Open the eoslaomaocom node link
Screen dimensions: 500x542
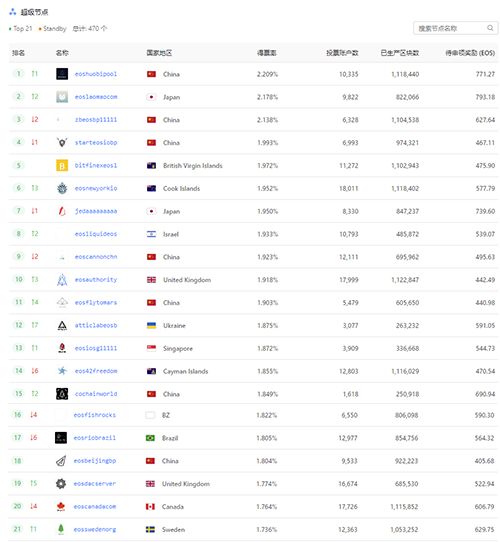coord(96,97)
